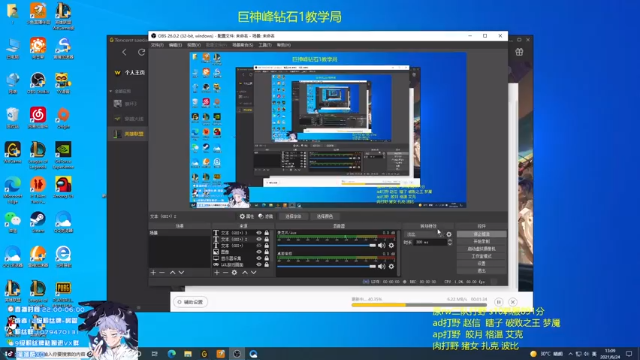Toggle visibility of the display capture source
Screen dimensions: 640x360
tap(259, 258)
